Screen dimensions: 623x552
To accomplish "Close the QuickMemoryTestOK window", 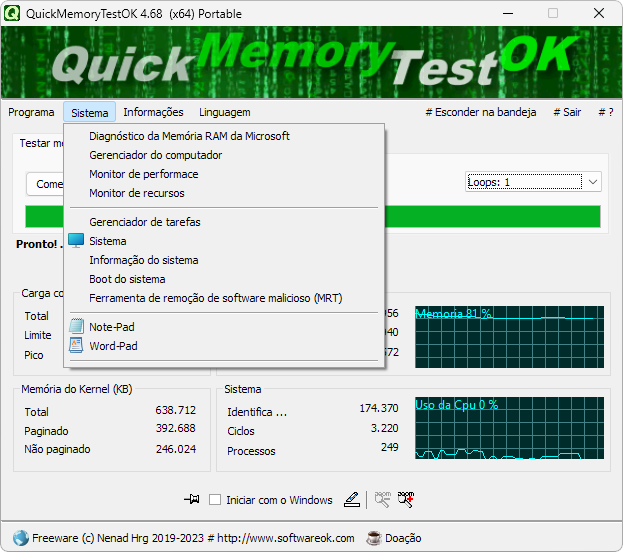I will point(599,13).
